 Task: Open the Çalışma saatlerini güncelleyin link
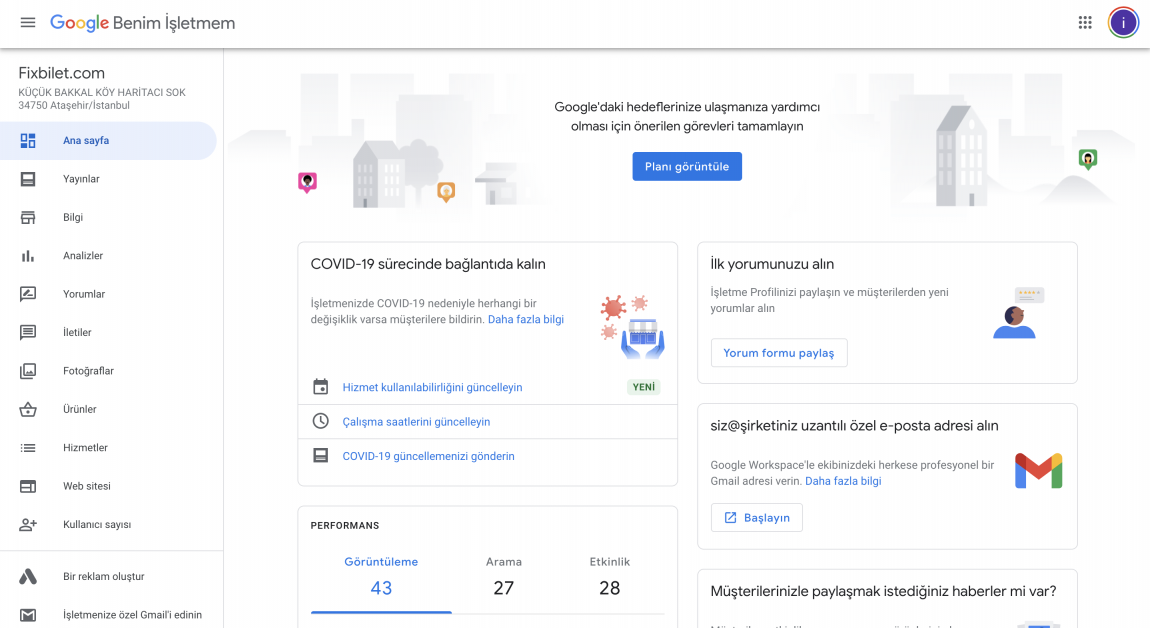click(416, 422)
